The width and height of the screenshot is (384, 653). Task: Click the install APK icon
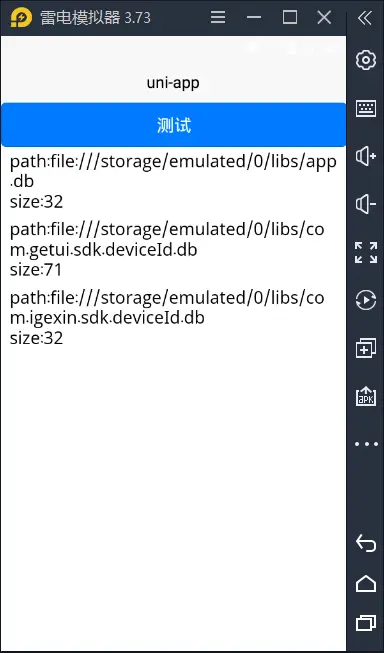coord(366,396)
